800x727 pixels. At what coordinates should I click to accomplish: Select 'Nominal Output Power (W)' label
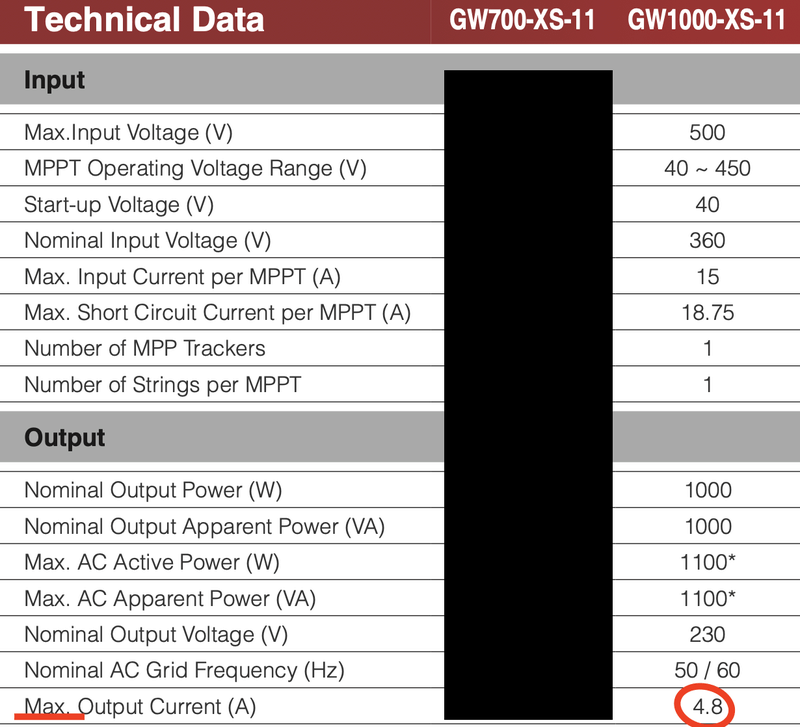[x=153, y=490]
